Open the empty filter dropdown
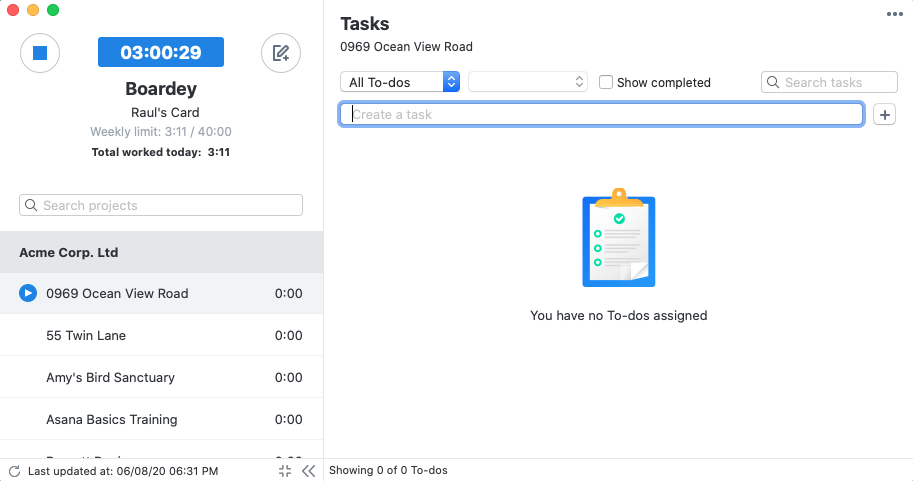The height and width of the screenshot is (481, 913). [x=528, y=82]
